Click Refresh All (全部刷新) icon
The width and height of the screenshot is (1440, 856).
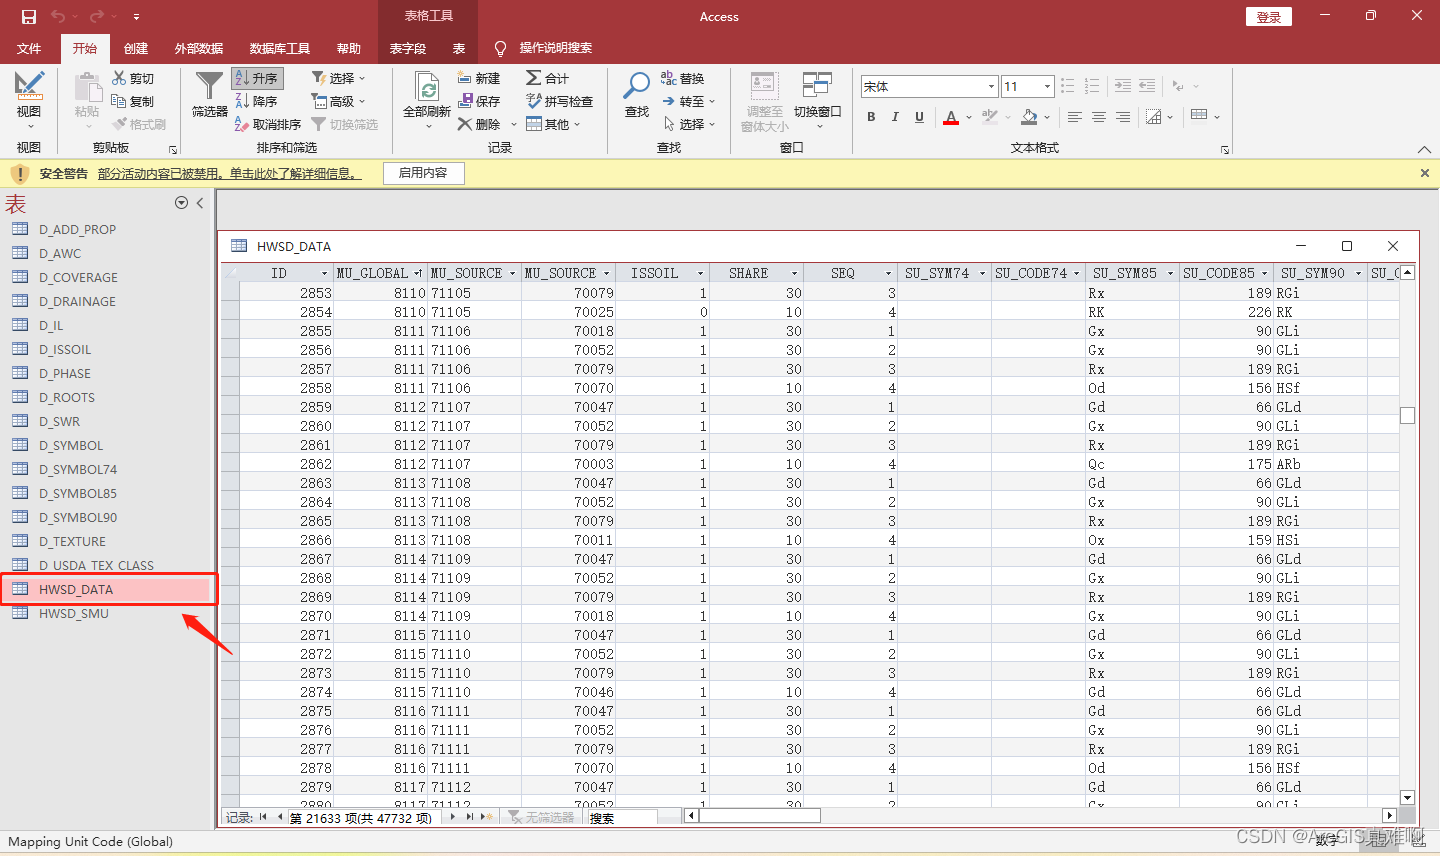[427, 87]
